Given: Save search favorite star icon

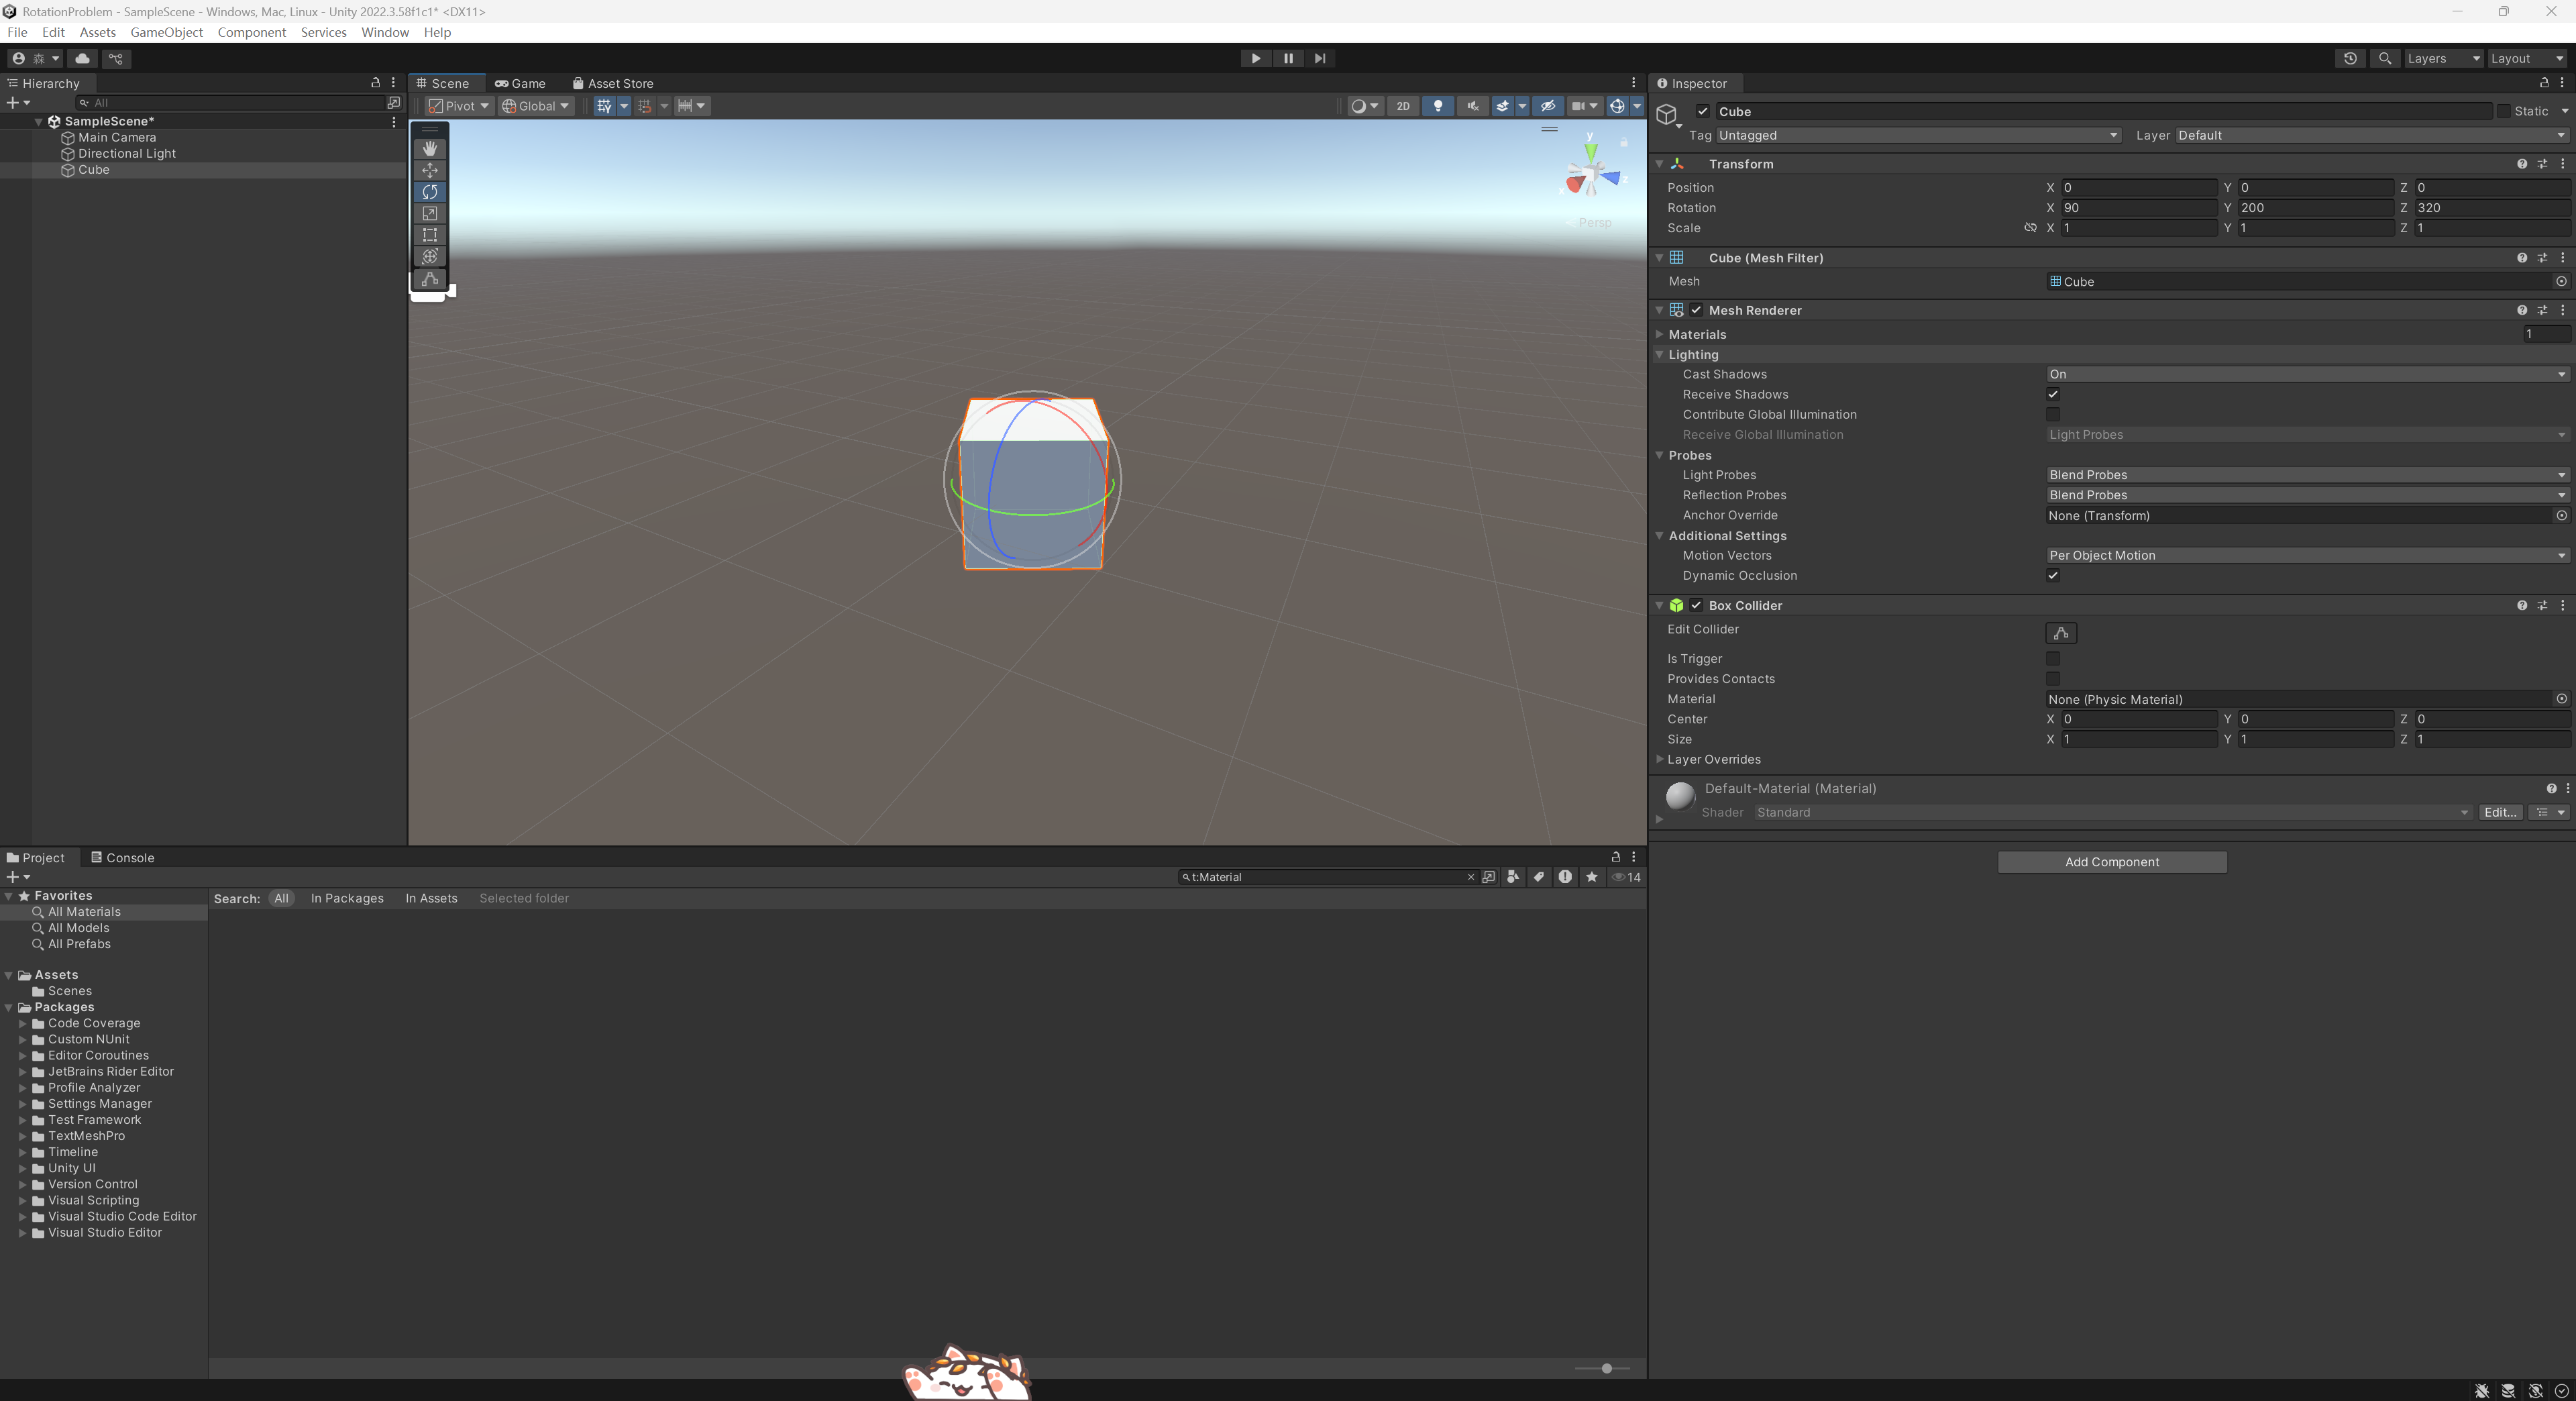Looking at the screenshot, I should pos(1591,877).
